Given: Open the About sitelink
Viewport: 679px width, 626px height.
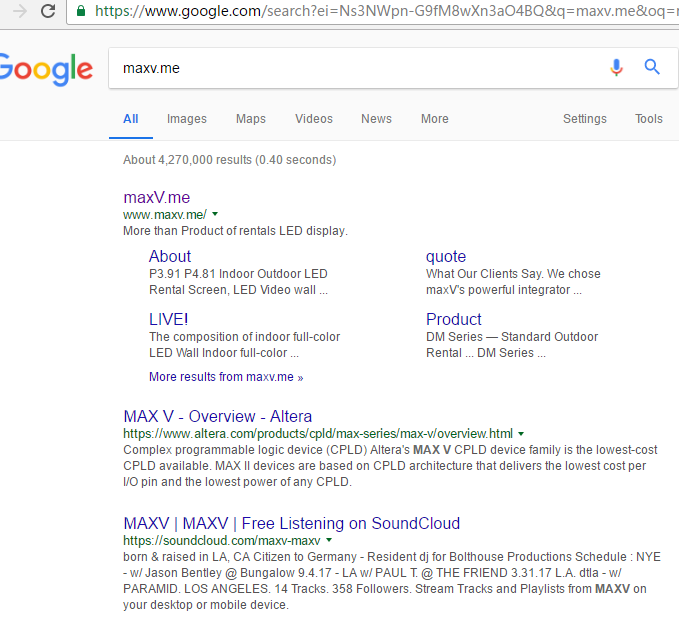Looking at the screenshot, I should click(170, 256).
